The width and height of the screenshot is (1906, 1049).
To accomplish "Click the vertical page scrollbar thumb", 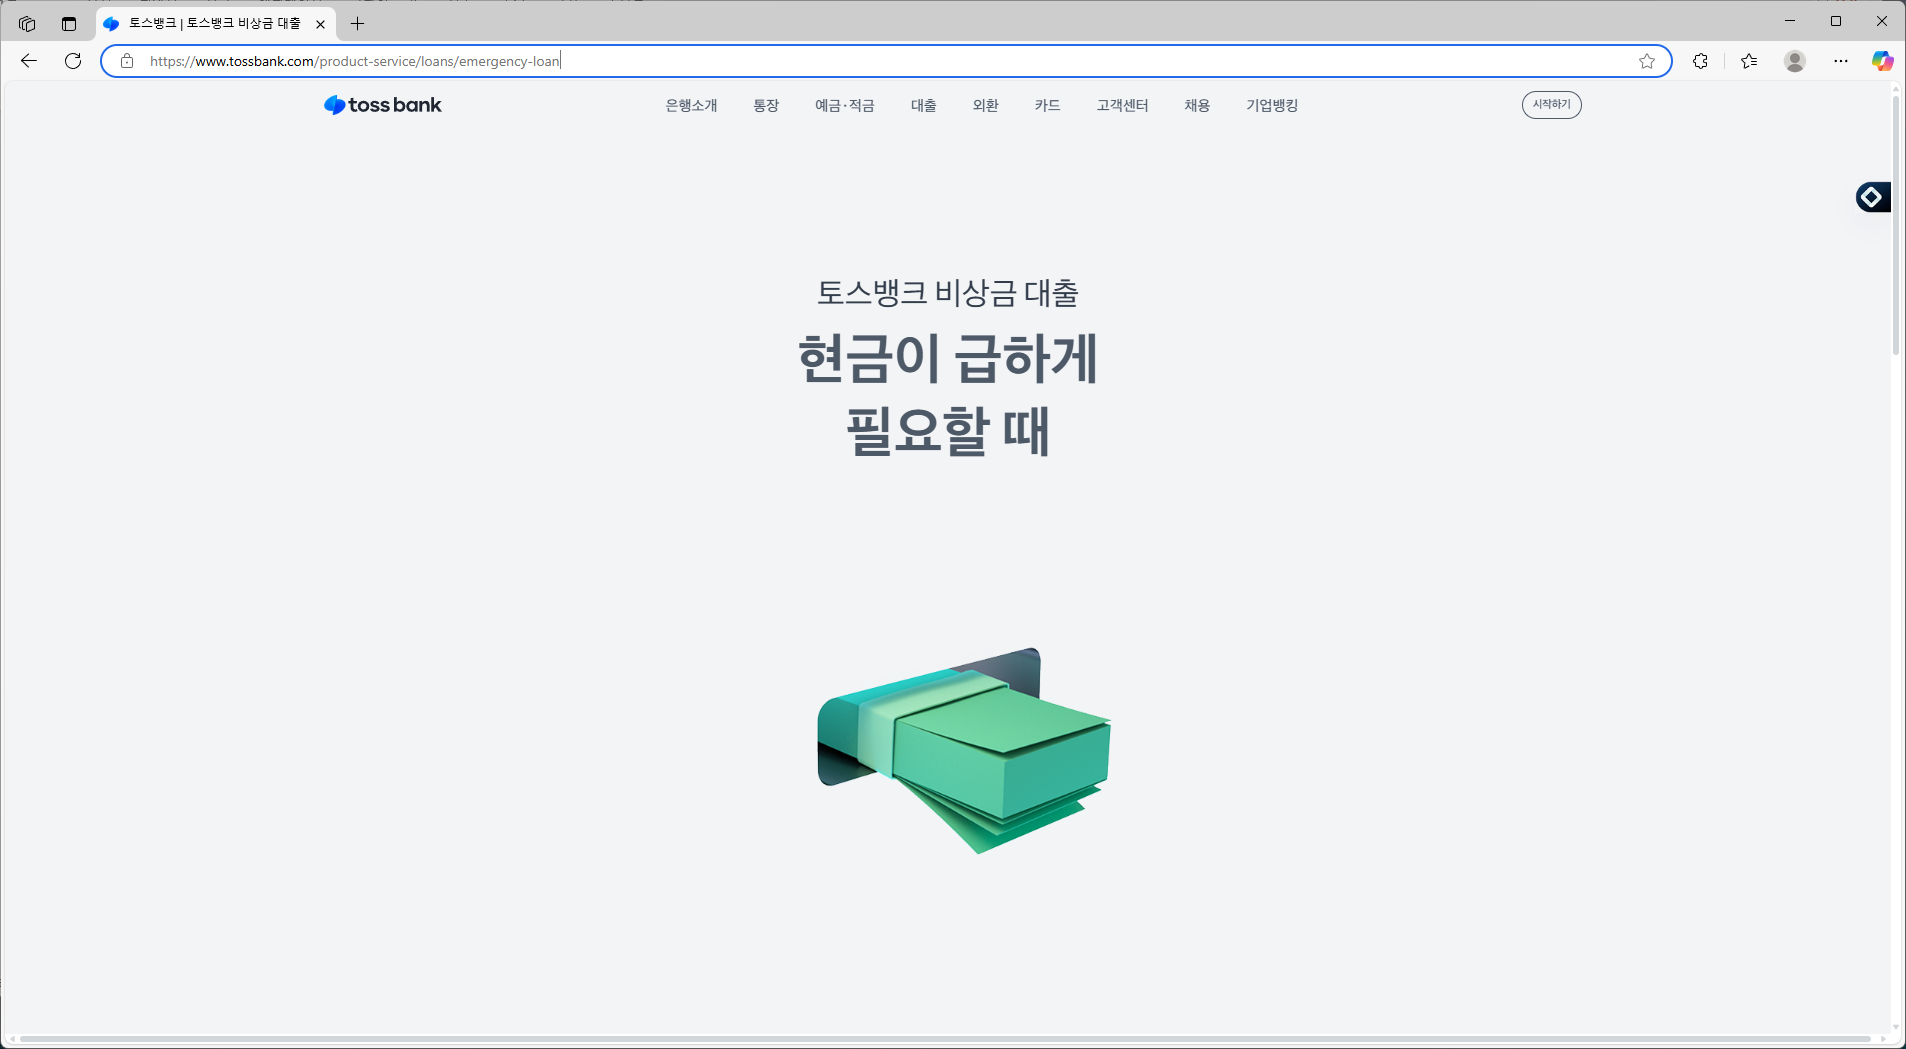I will [1895, 225].
